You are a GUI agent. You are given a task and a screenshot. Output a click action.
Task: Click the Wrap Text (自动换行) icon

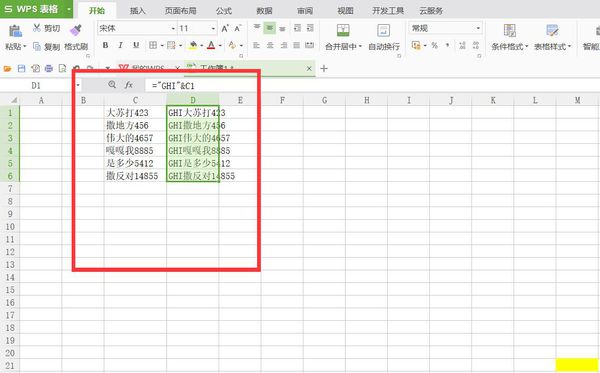[383, 30]
